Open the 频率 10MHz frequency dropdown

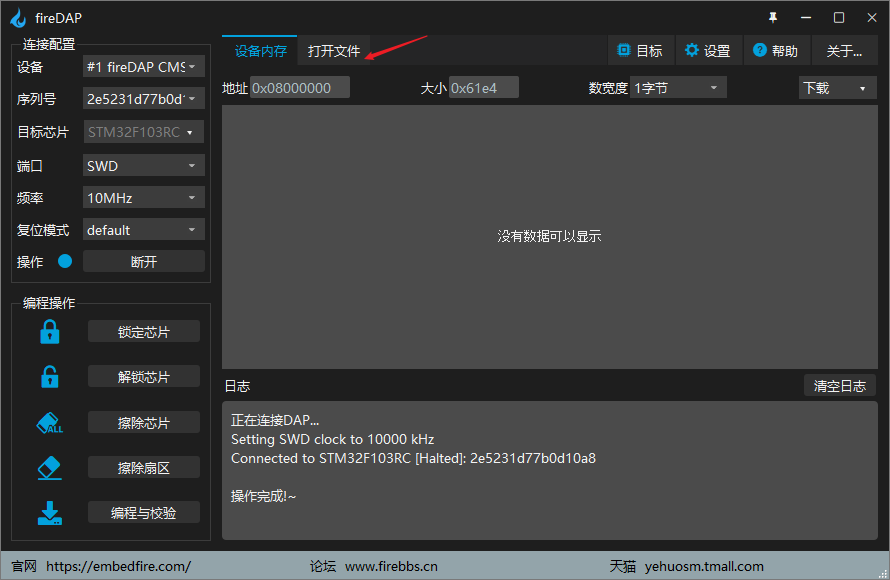pyautogui.click(x=144, y=198)
